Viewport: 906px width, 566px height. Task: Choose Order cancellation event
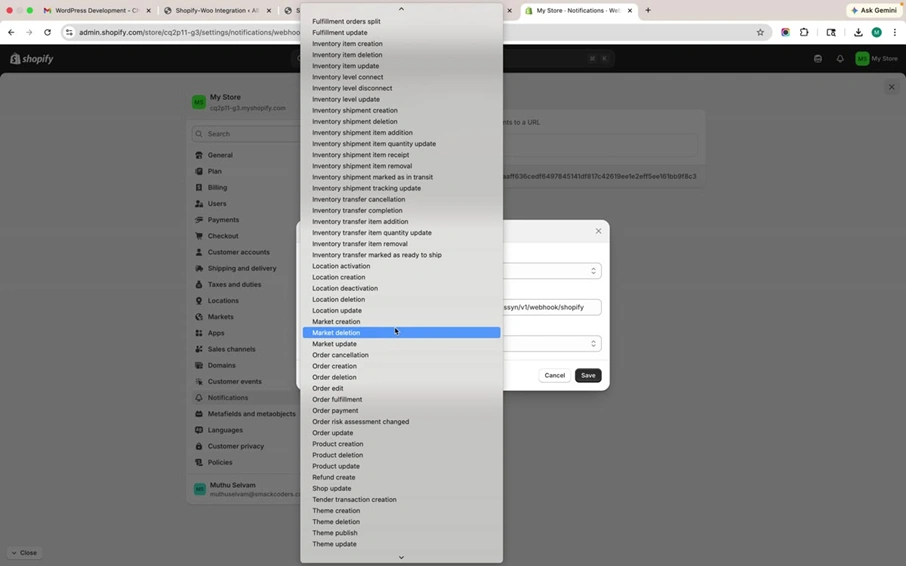402,355
